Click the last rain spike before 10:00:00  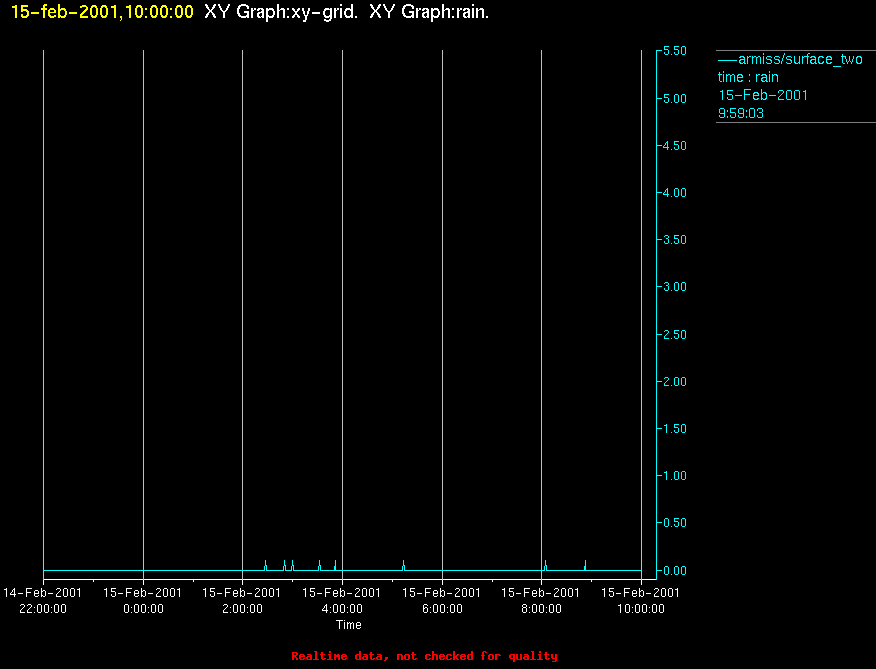[585, 565]
